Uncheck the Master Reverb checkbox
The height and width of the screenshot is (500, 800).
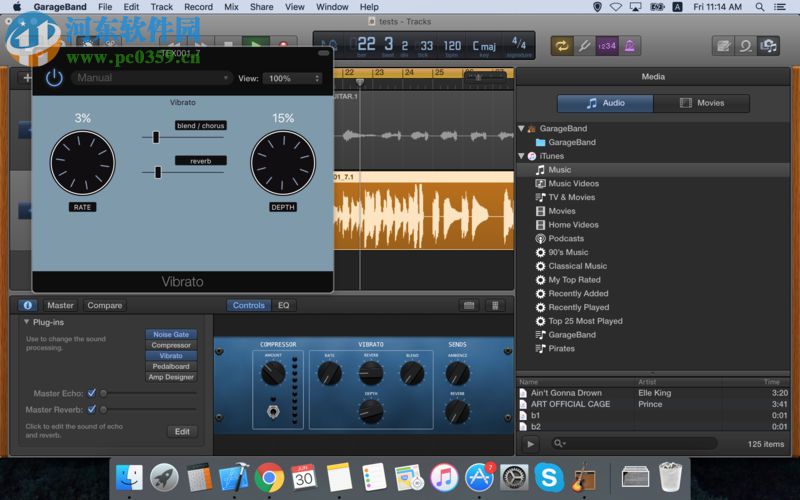tap(92, 409)
